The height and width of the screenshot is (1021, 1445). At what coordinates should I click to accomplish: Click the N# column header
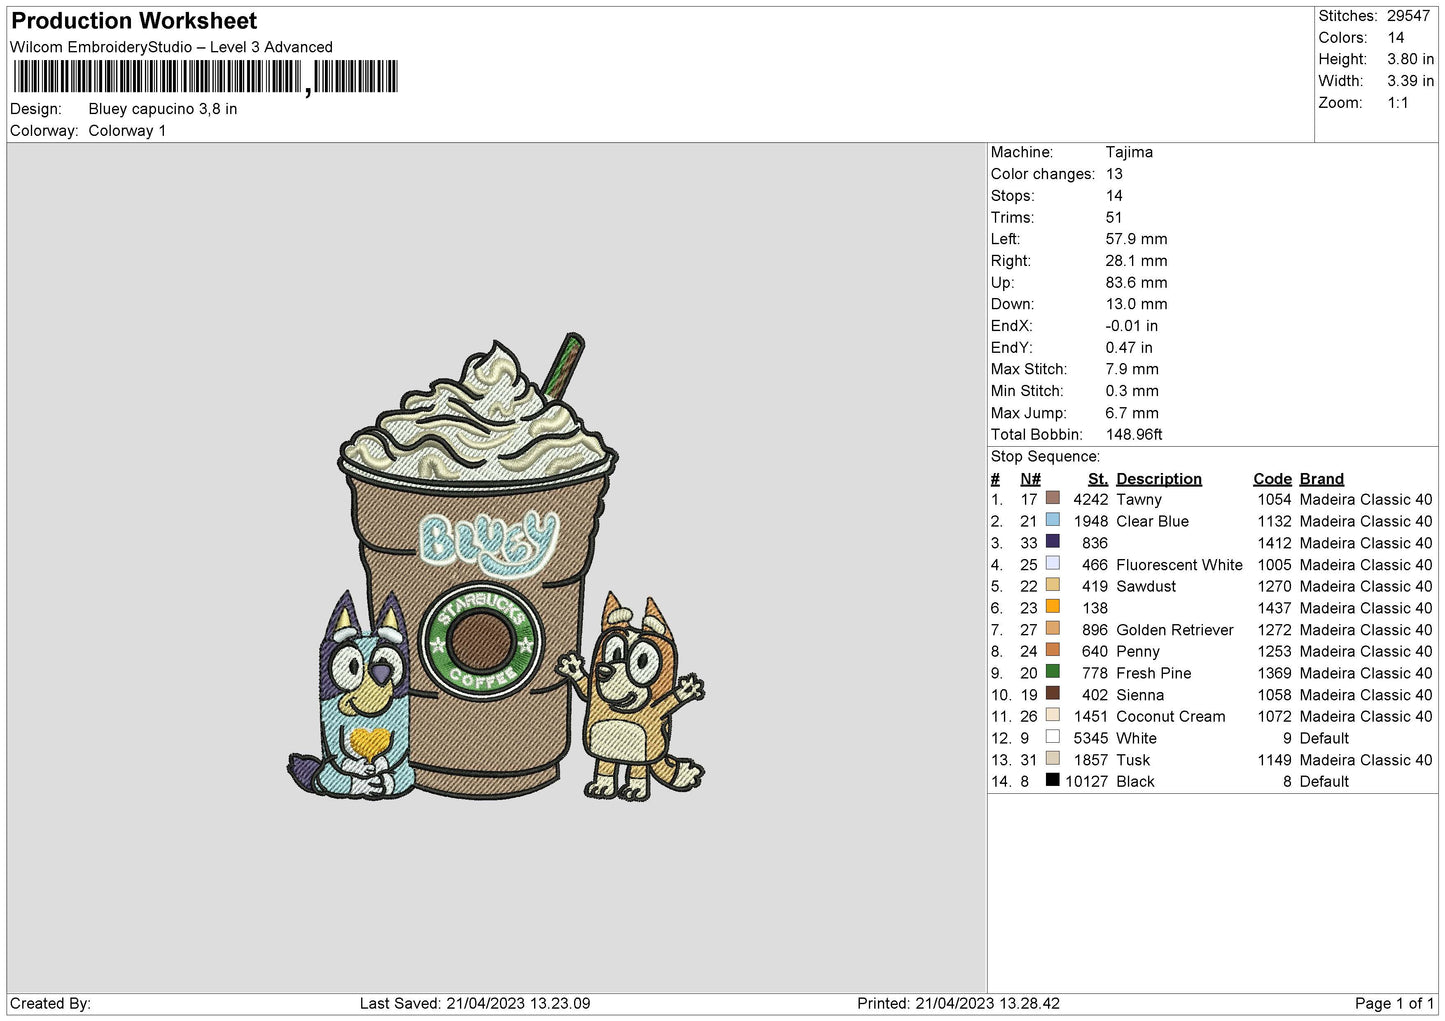click(x=1030, y=479)
